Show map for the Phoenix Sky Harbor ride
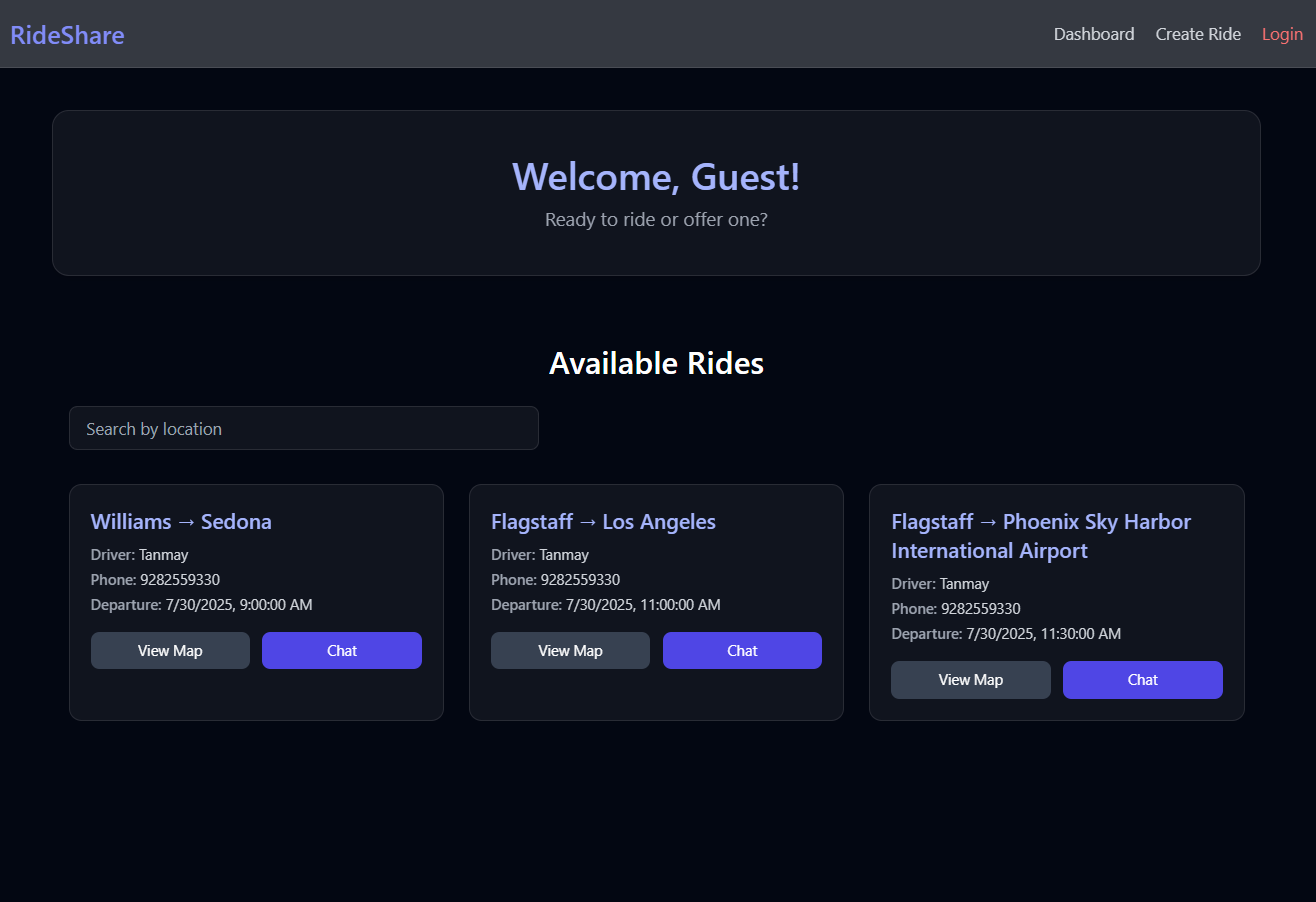Viewport: 1316px width, 902px height. click(x=970, y=679)
